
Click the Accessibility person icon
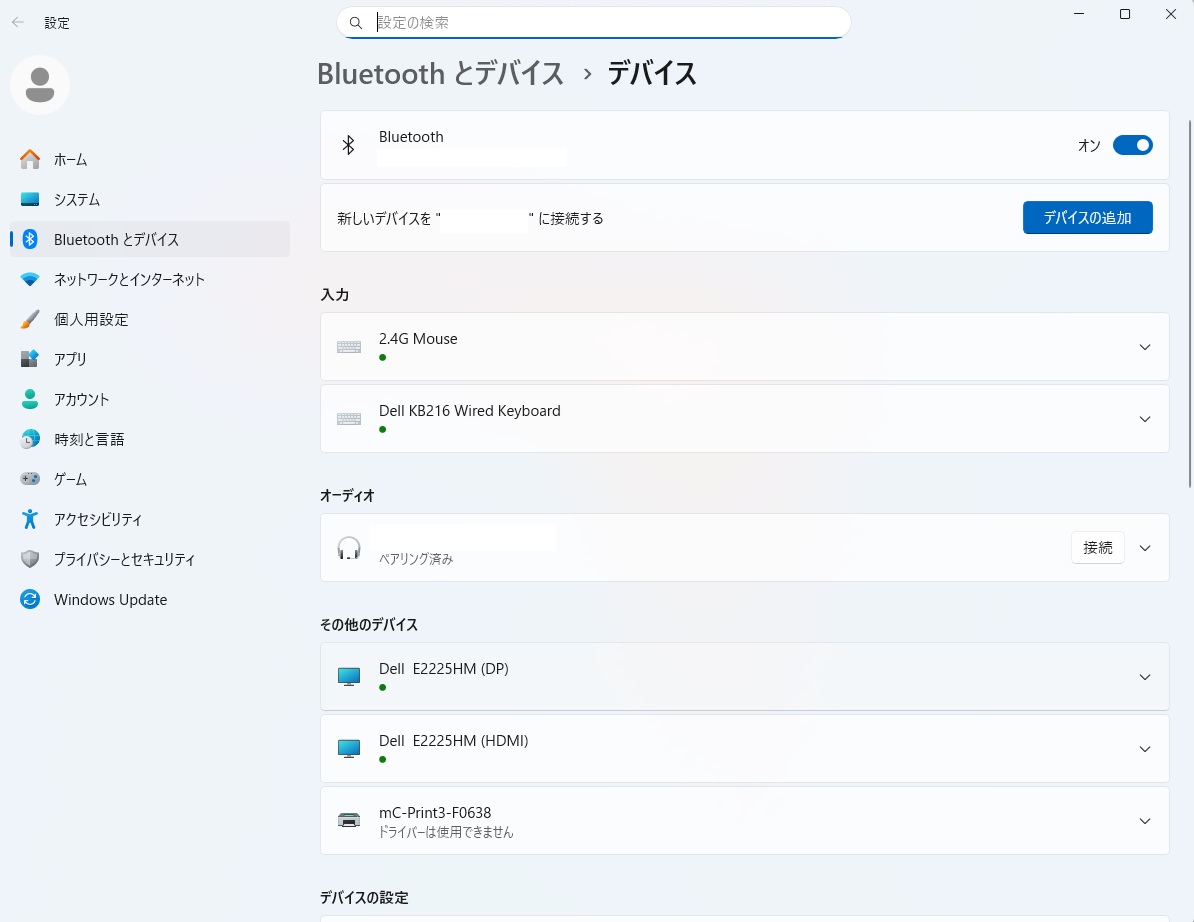coord(30,519)
